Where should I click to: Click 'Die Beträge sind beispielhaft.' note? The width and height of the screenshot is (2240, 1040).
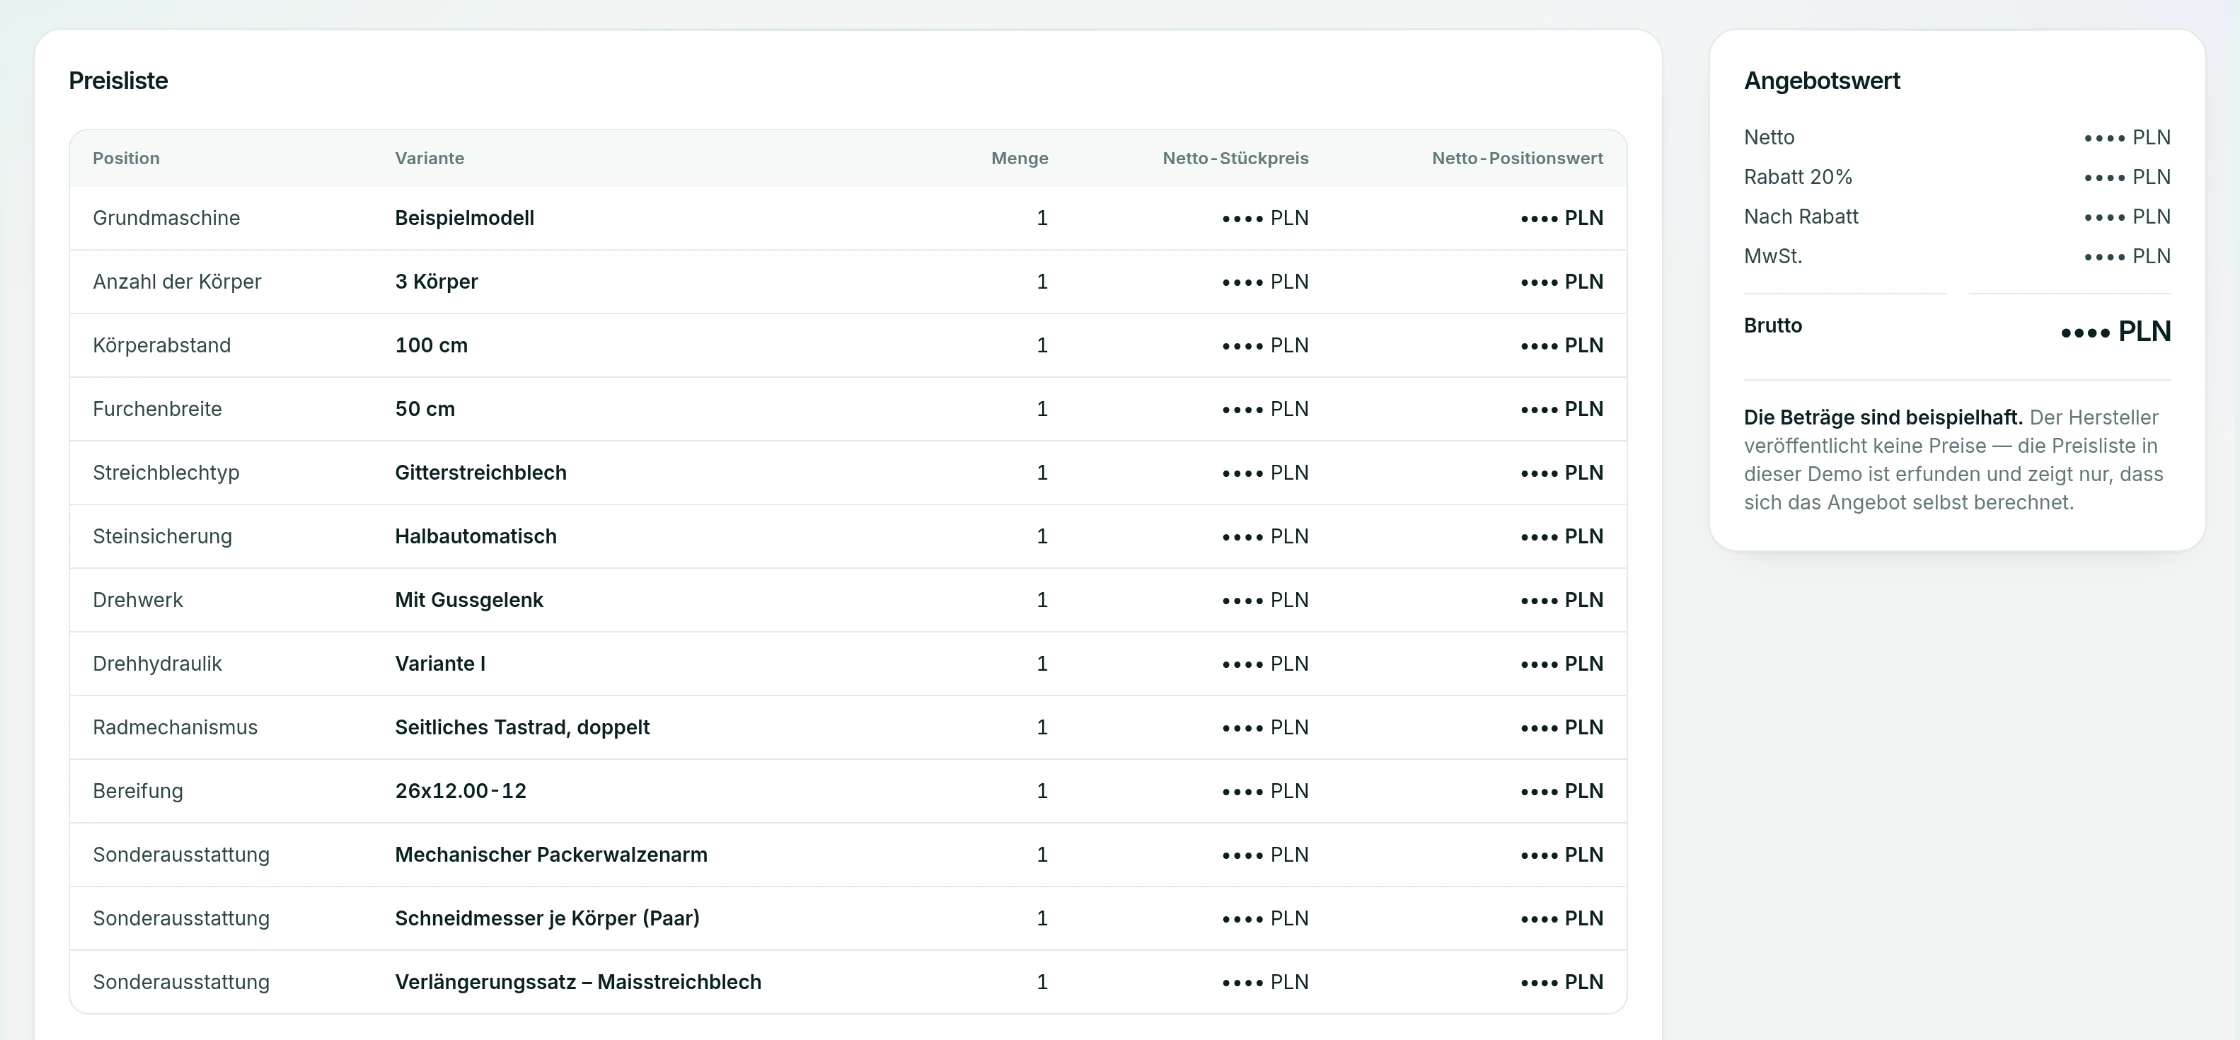click(1883, 417)
